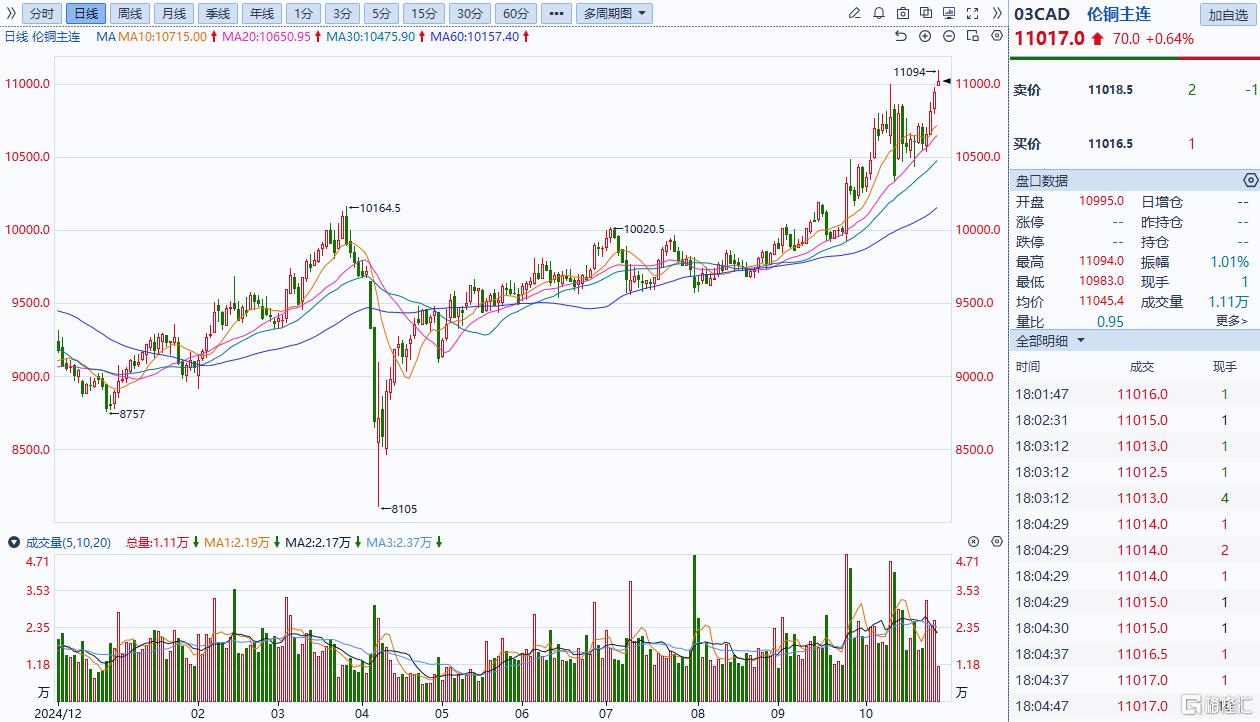Click the MA10 orange indicator label

(162, 36)
